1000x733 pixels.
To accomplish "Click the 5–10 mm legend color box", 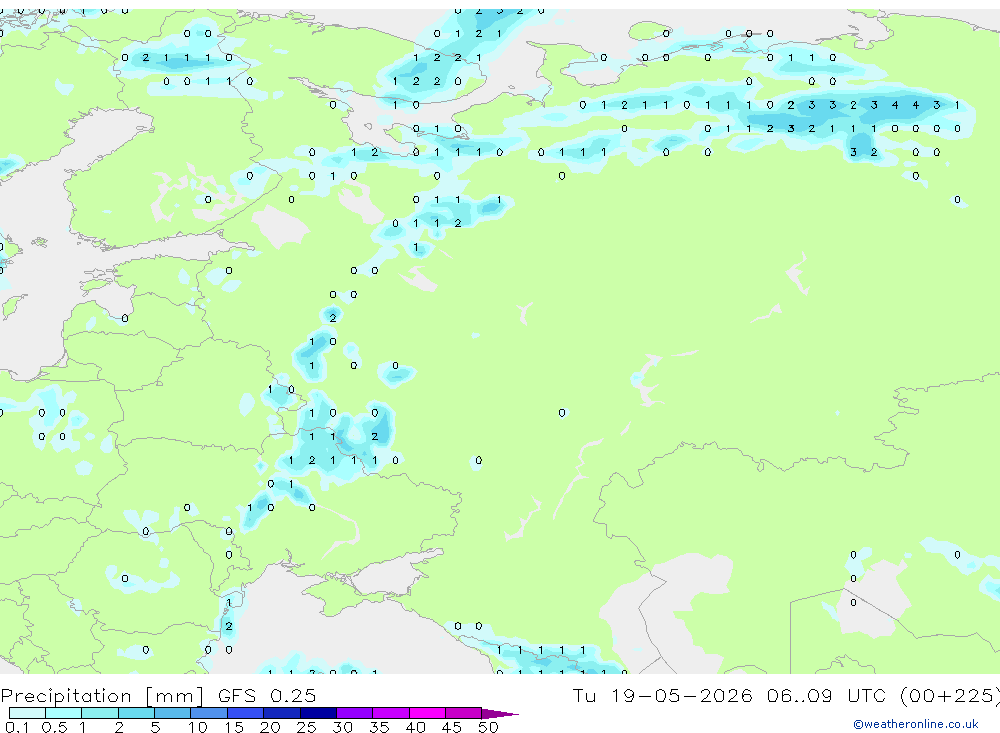I will (173, 713).
